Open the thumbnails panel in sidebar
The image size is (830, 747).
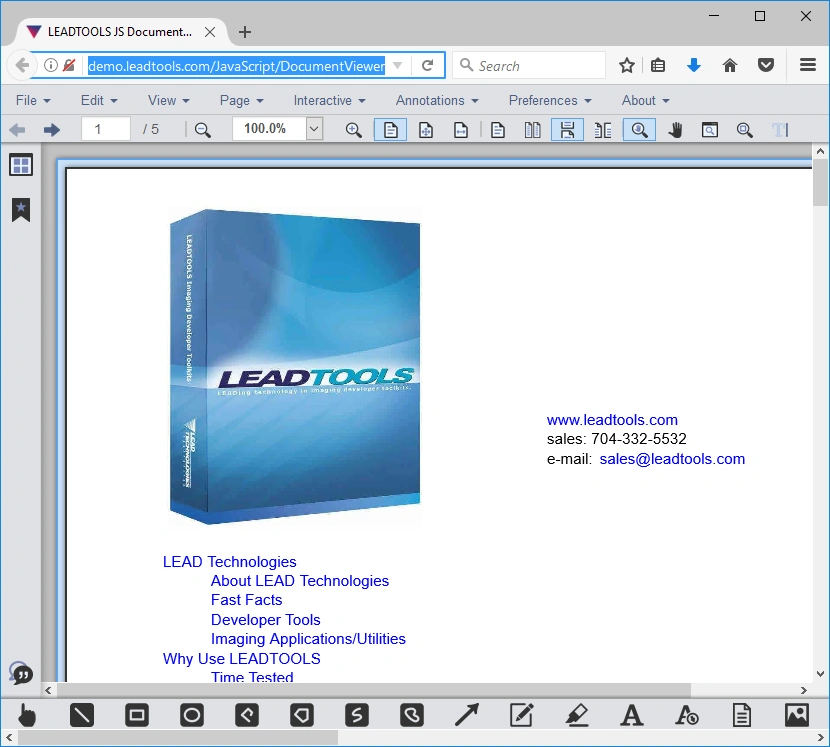click(x=21, y=165)
